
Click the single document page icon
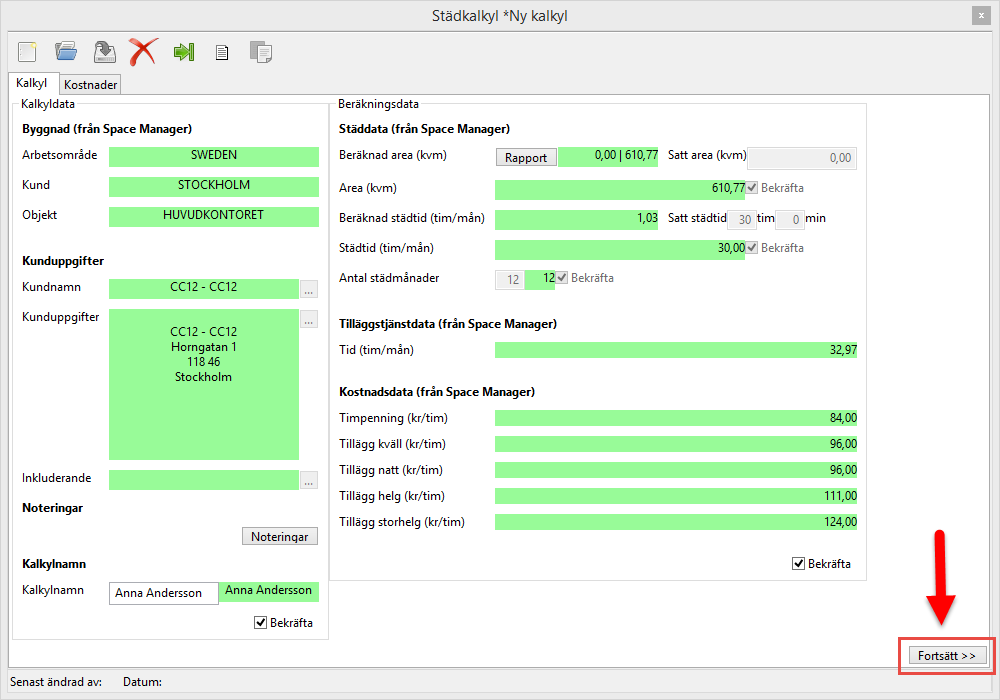click(x=222, y=52)
